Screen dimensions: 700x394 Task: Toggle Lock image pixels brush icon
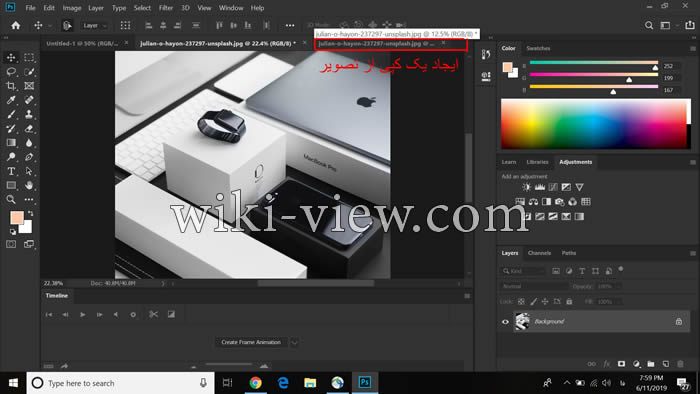533,302
